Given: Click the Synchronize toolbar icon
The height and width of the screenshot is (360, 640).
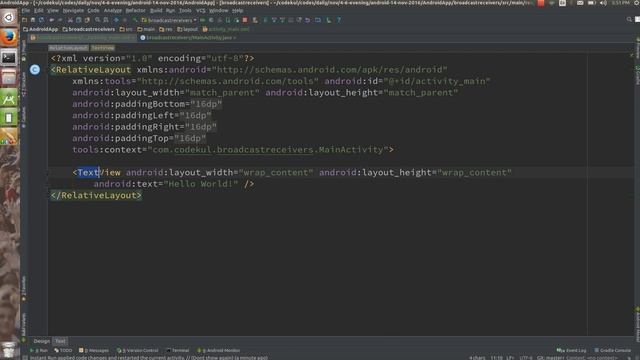Looking at the screenshot, I should click(x=42, y=20).
